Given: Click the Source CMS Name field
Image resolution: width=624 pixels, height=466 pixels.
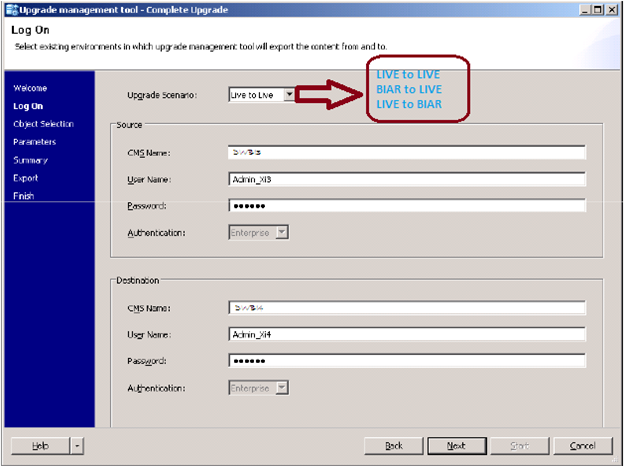Looking at the screenshot, I should point(406,152).
